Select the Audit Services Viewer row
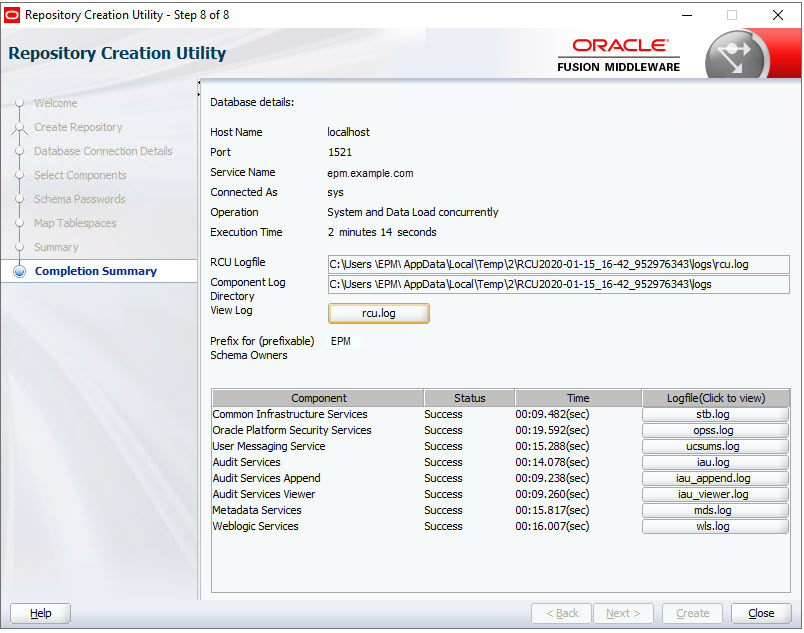The height and width of the screenshot is (633, 804). coord(500,494)
